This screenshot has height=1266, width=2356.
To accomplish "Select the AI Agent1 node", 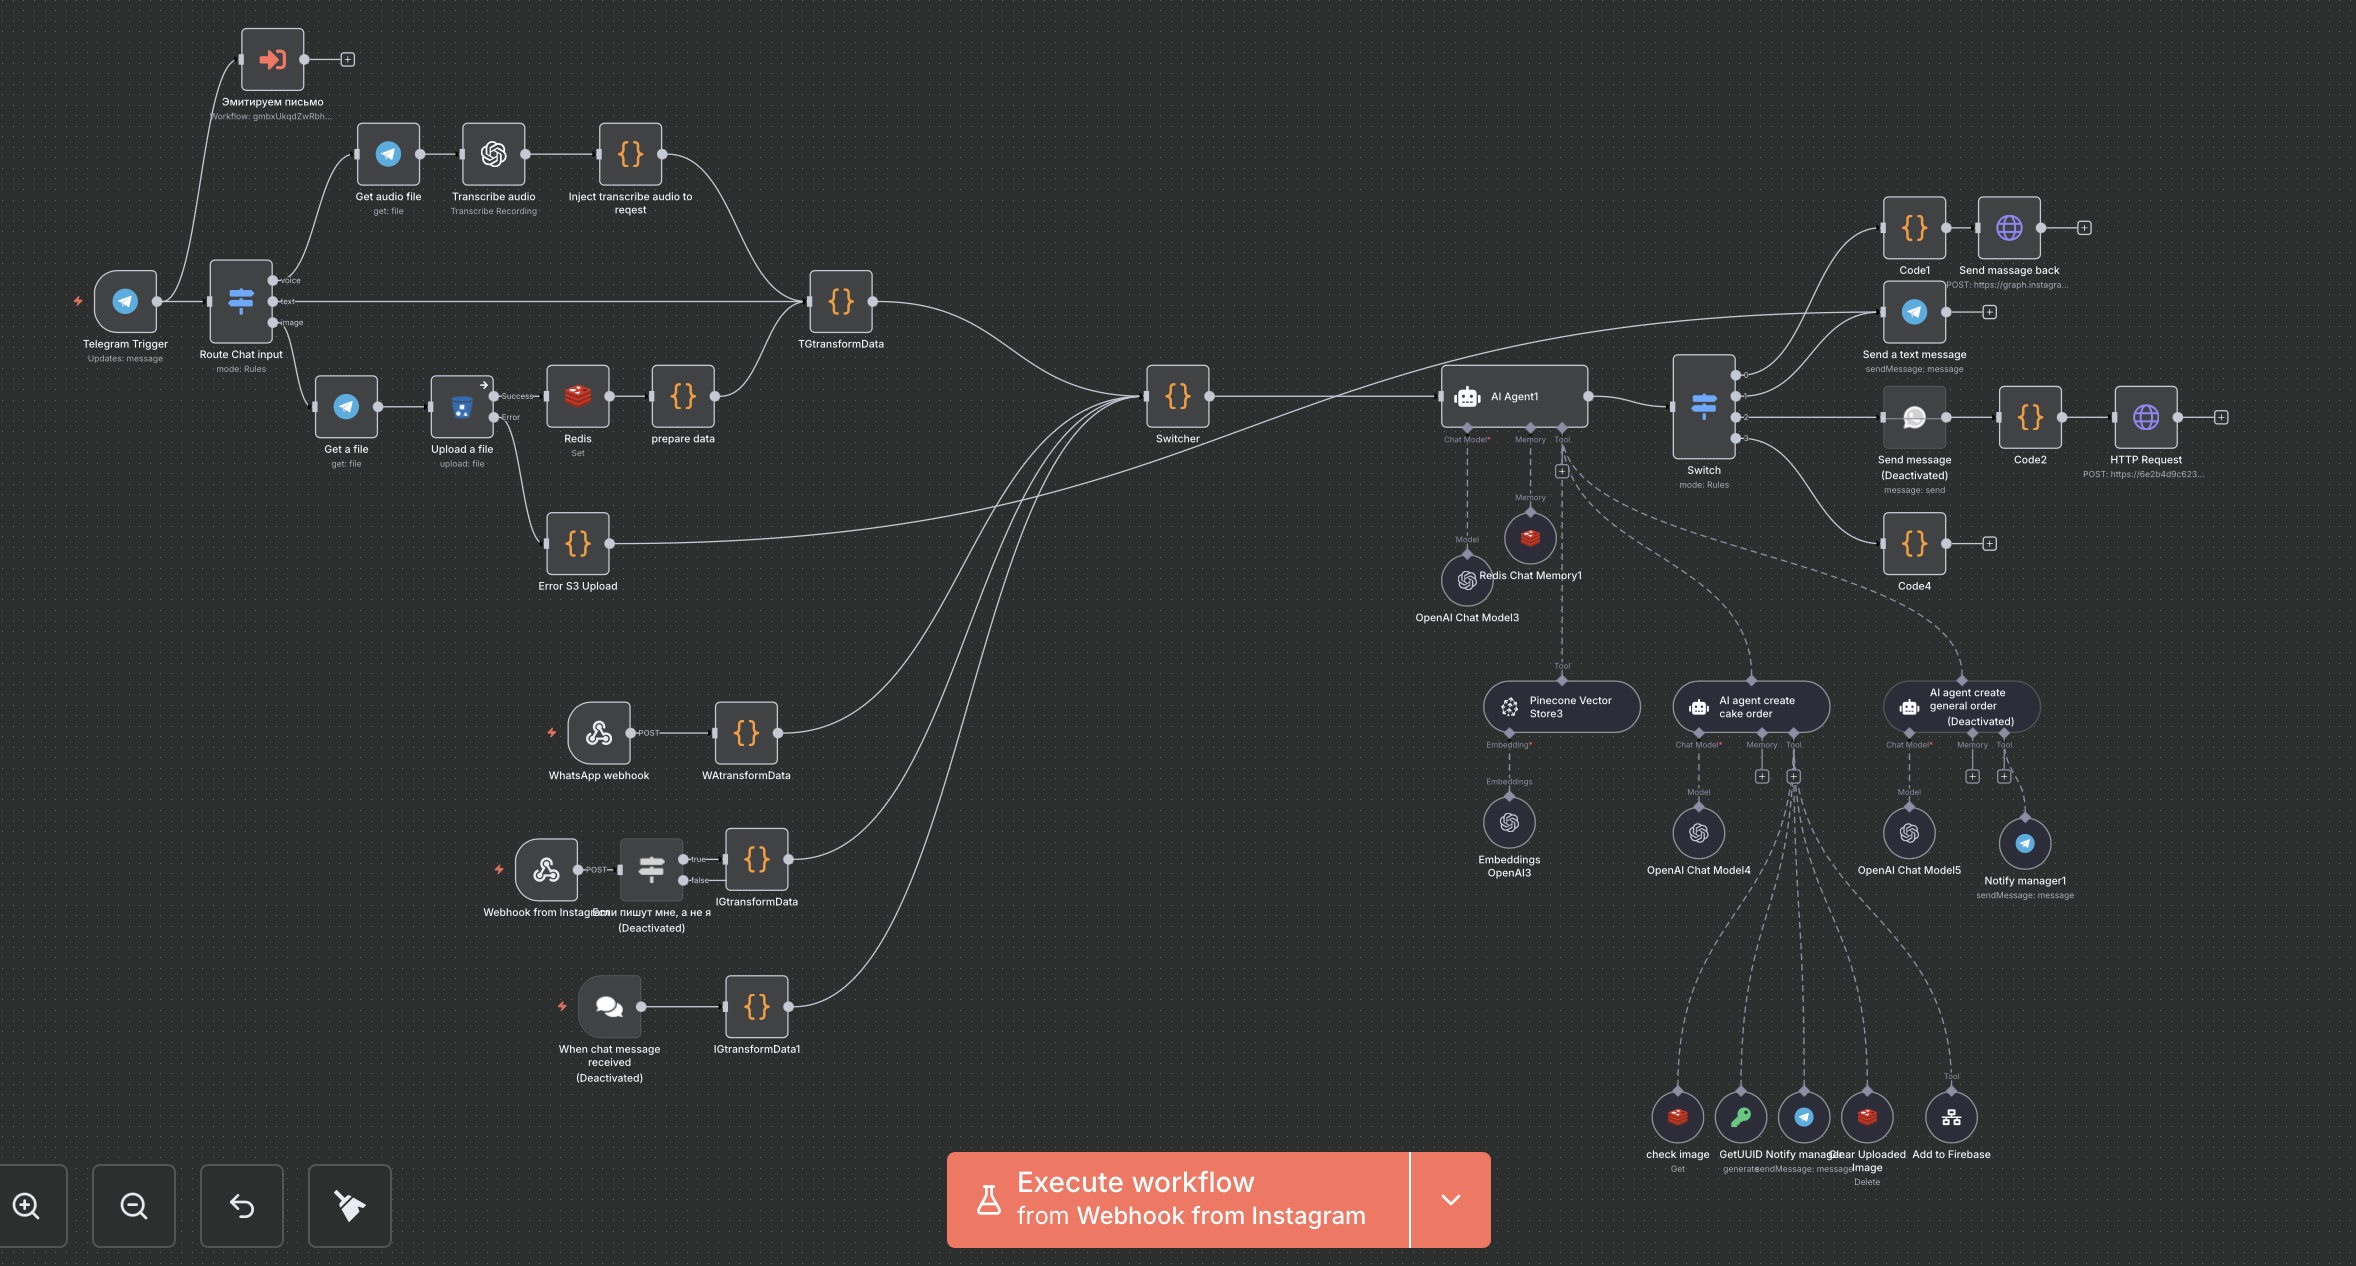I will (x=1513, y=397).
